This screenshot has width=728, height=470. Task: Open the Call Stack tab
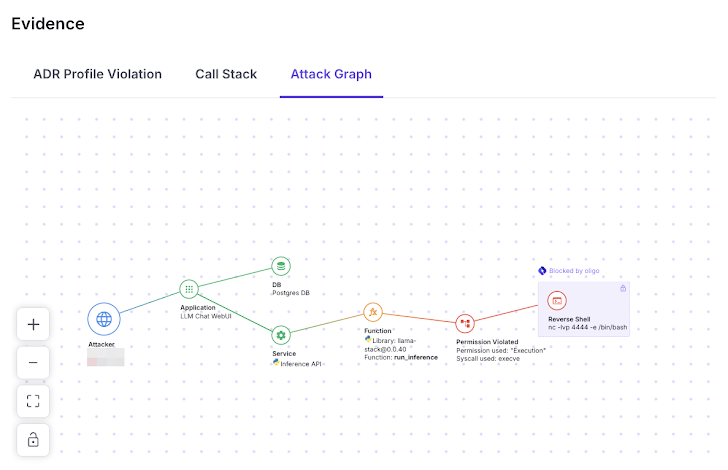coord(226,74)
